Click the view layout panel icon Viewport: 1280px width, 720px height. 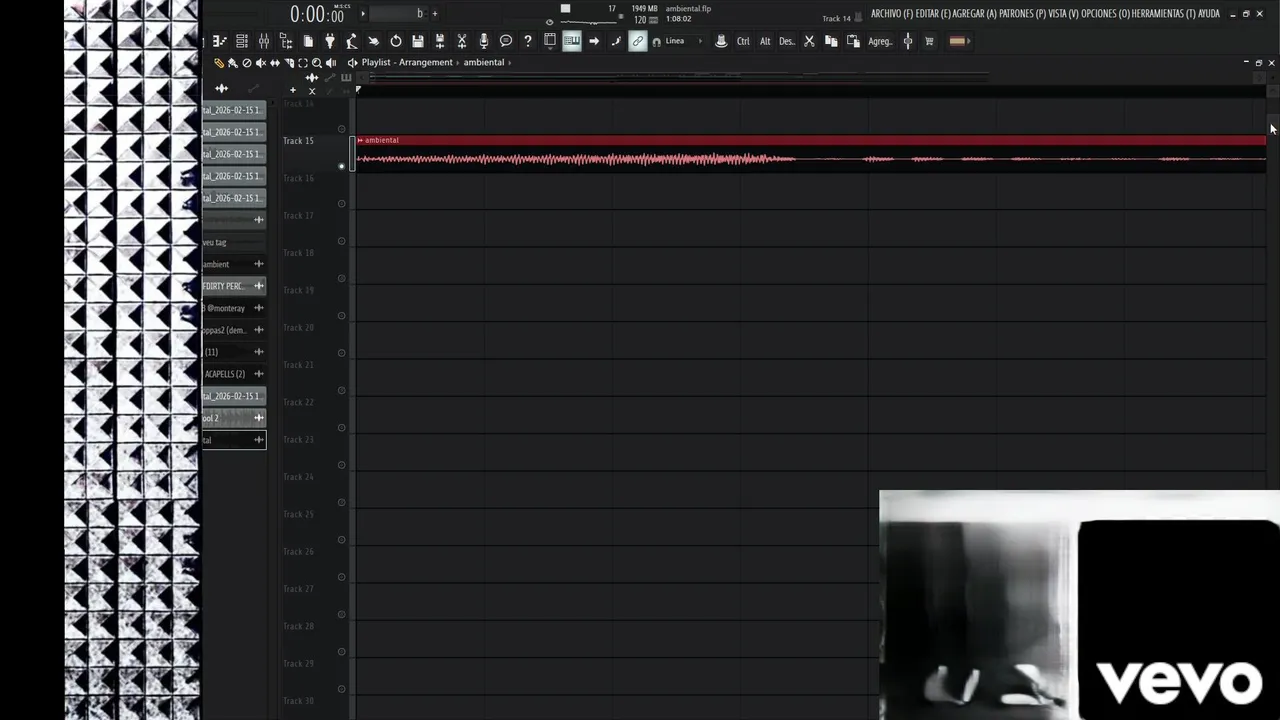pos(550,41)
